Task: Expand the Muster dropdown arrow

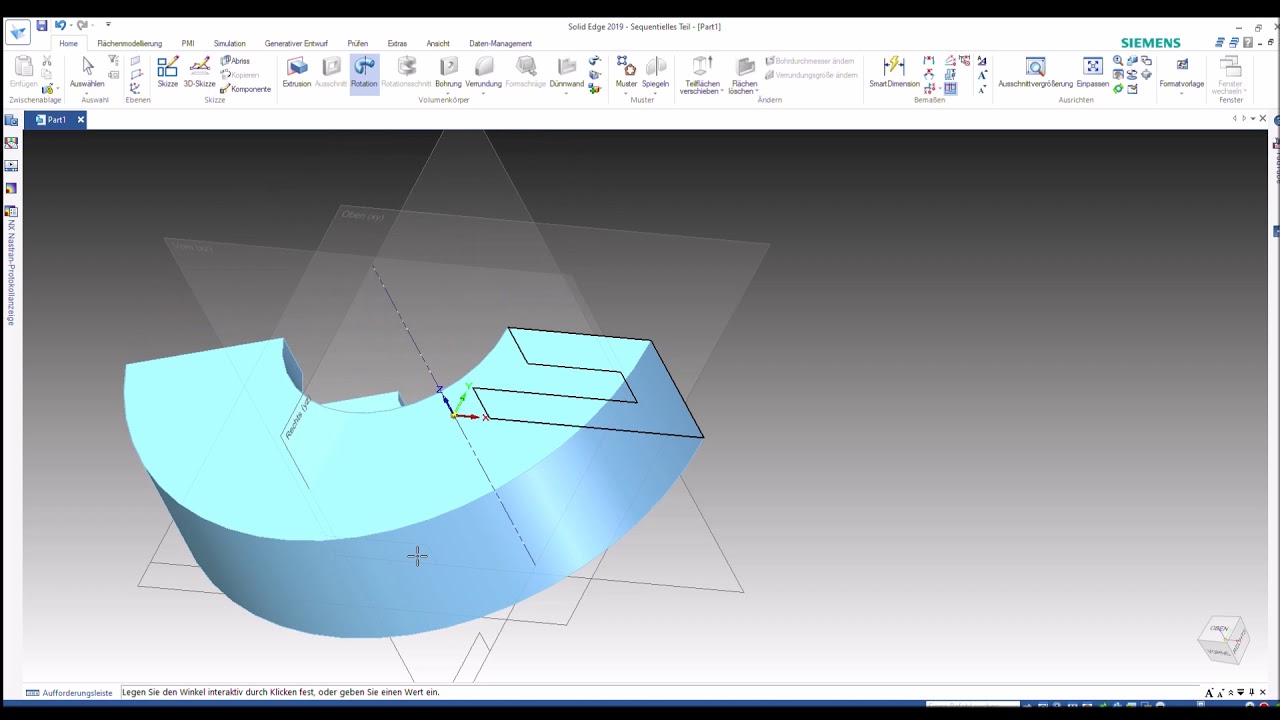Action: (626, 92)
